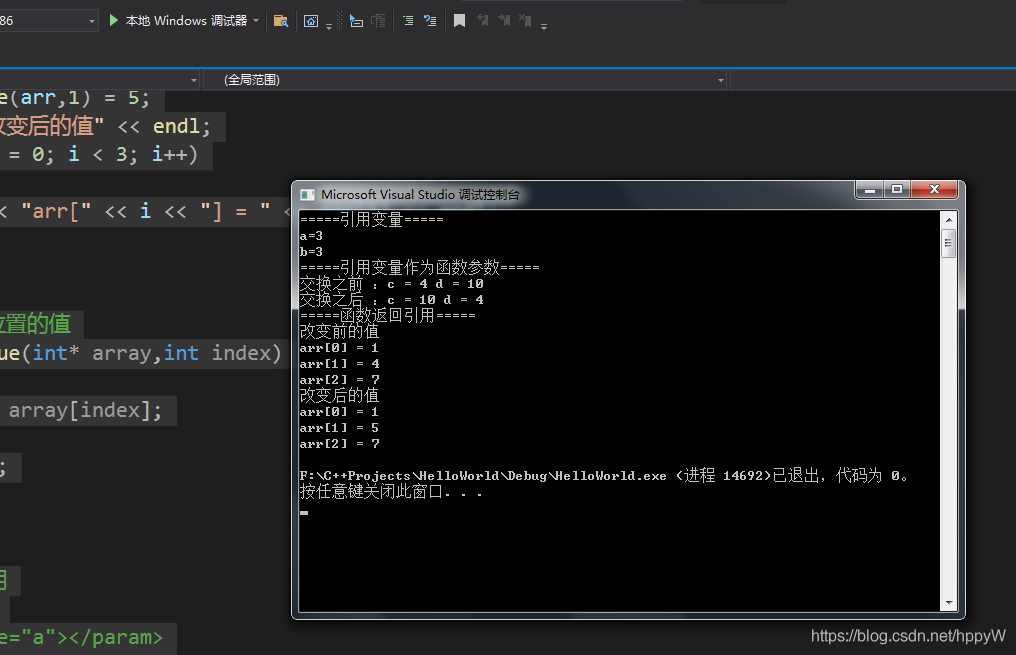Viewport: 1016px width, 655px height.
Task: Toggle bookmark on current line
Action: (459, 21)
